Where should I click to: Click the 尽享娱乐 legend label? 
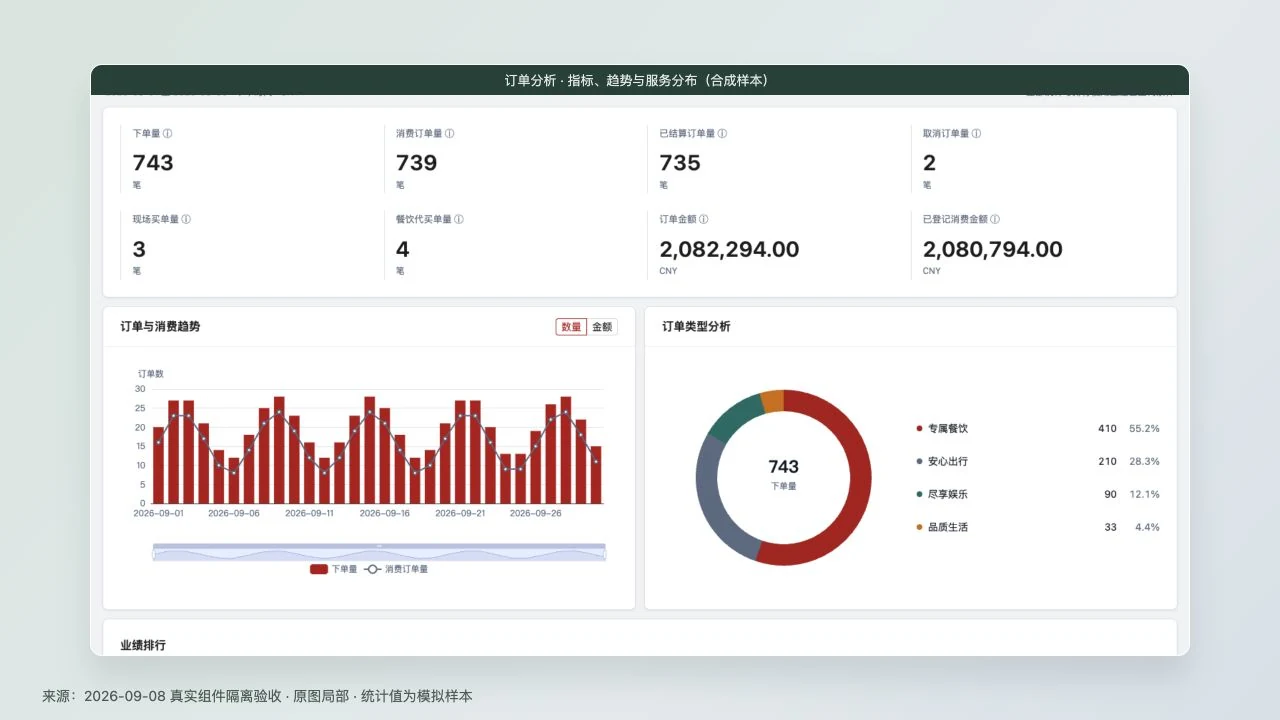[948, 494]
